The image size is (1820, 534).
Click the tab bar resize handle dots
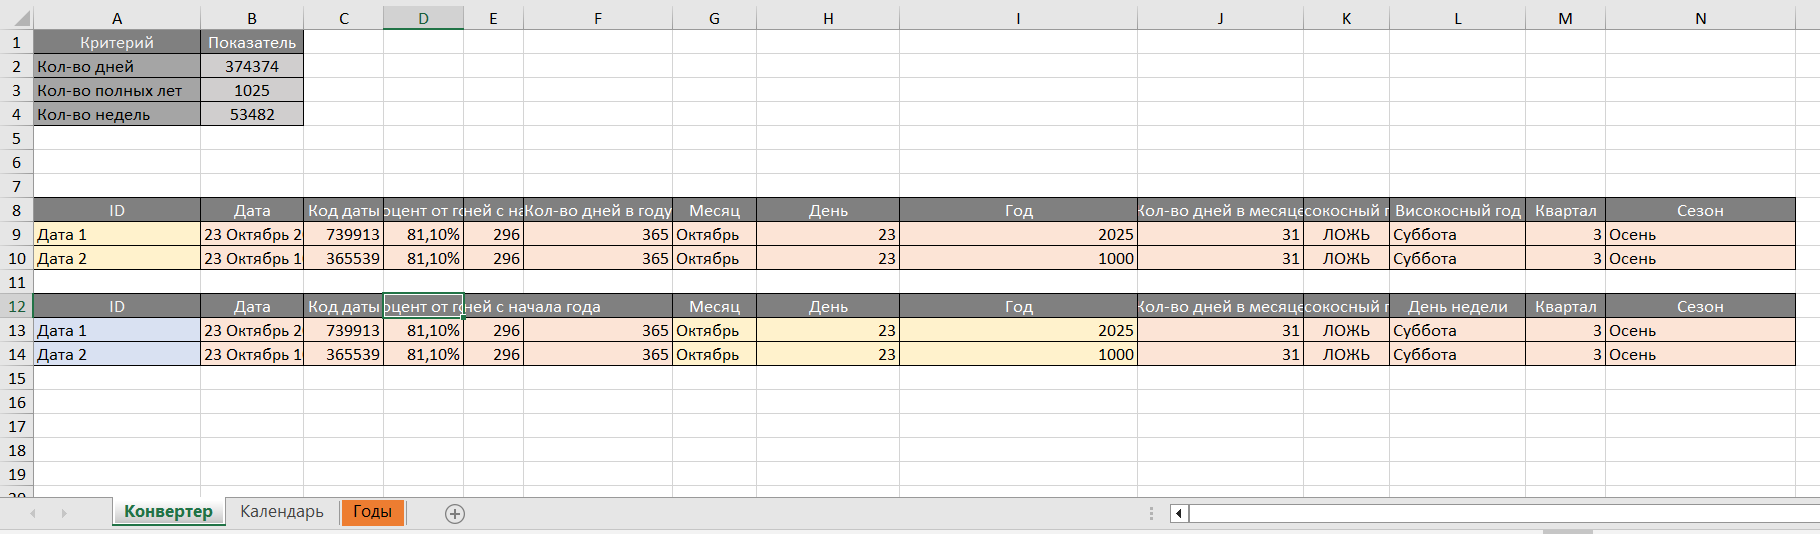coord(1151,514)
